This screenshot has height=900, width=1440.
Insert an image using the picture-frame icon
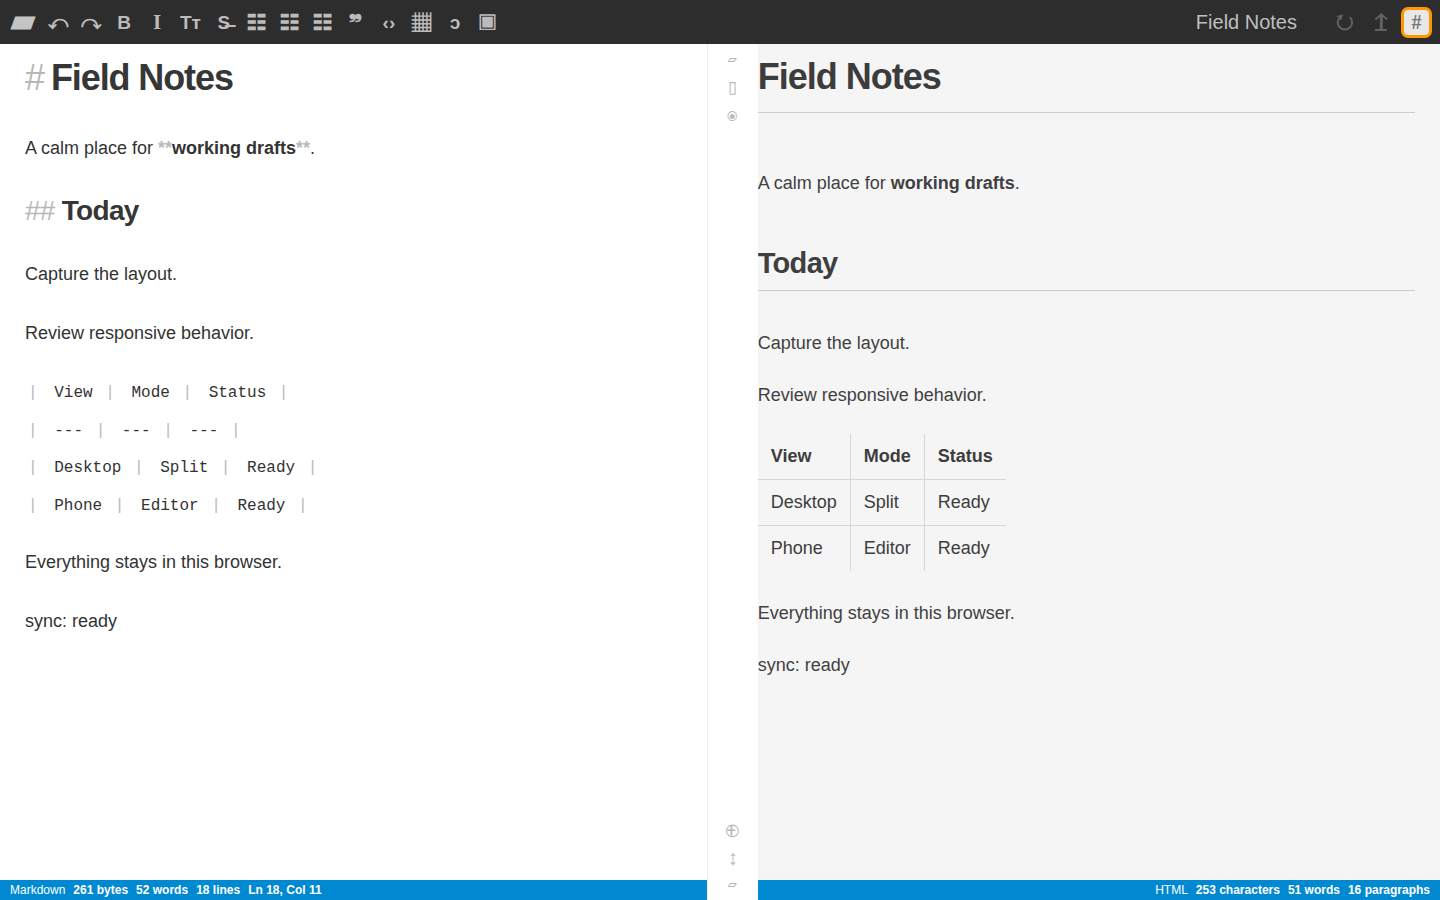pyautogui.click(x=488, y=22)
